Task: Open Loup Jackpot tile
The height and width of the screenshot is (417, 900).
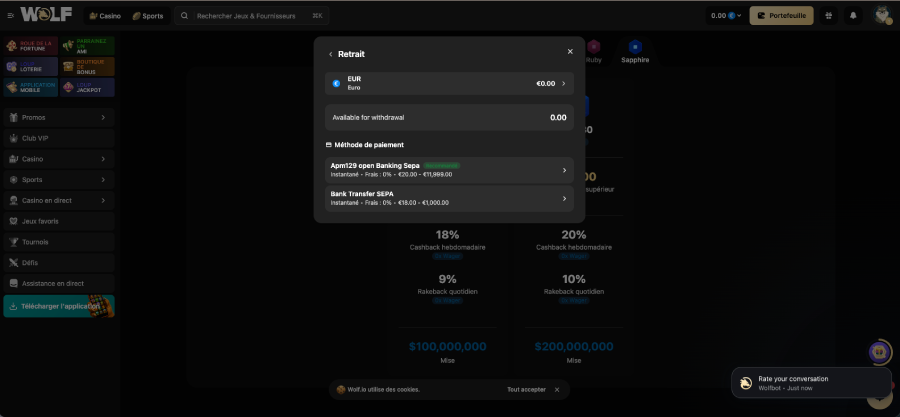Action: (87, 87)
